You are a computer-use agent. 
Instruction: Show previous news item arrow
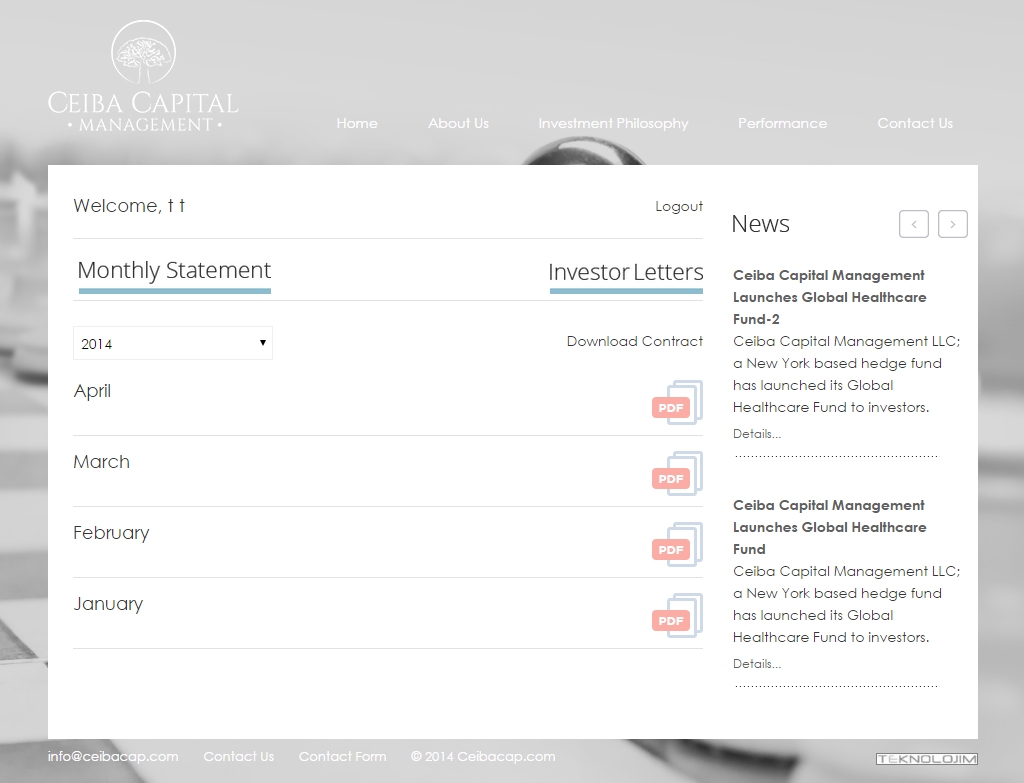click(914, 224)
